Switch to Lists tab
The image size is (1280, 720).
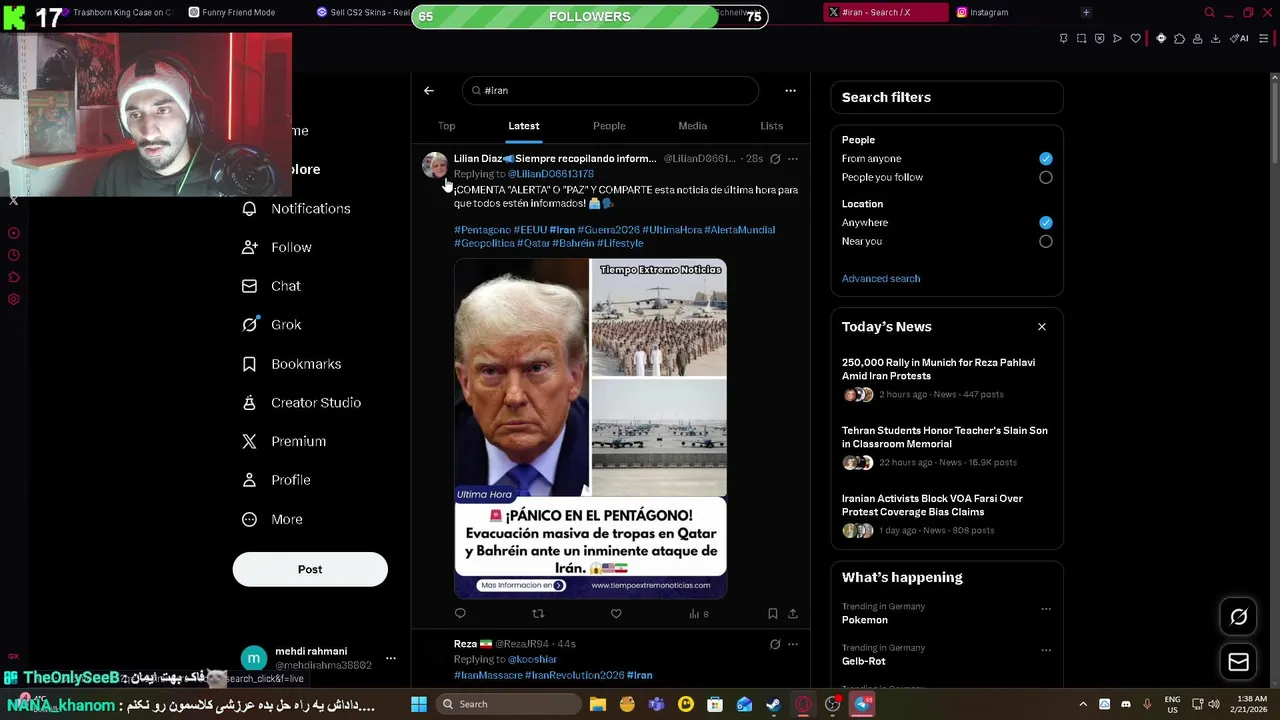click(771, 126)
